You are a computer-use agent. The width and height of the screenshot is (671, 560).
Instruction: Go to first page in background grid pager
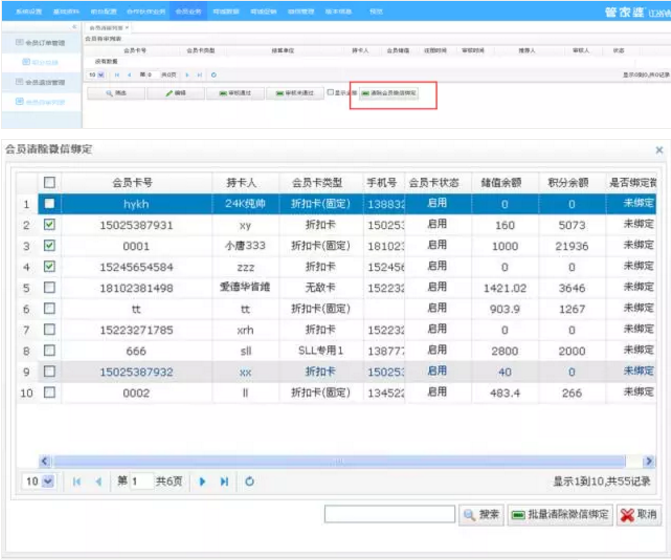click(117, 75)
